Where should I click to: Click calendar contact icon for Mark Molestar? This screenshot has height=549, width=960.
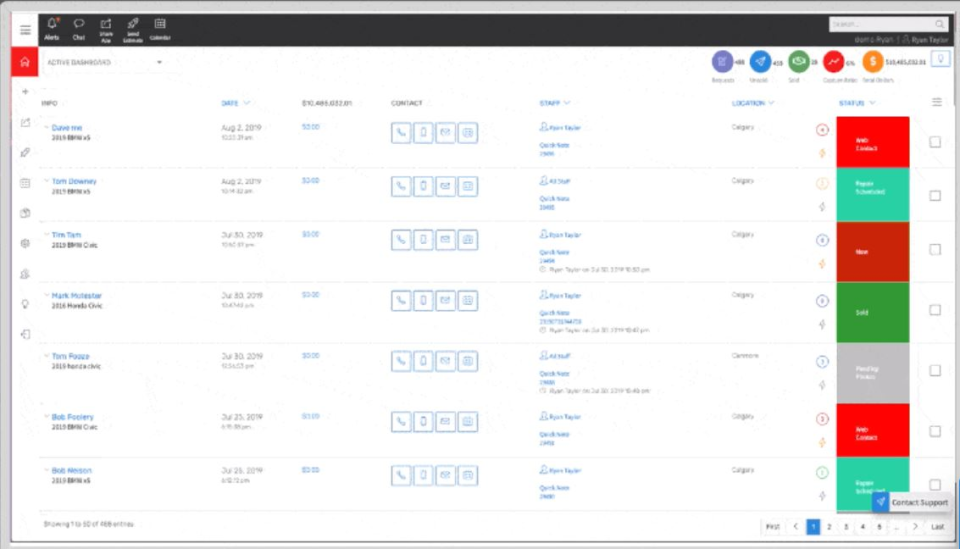tap(468, 301)
